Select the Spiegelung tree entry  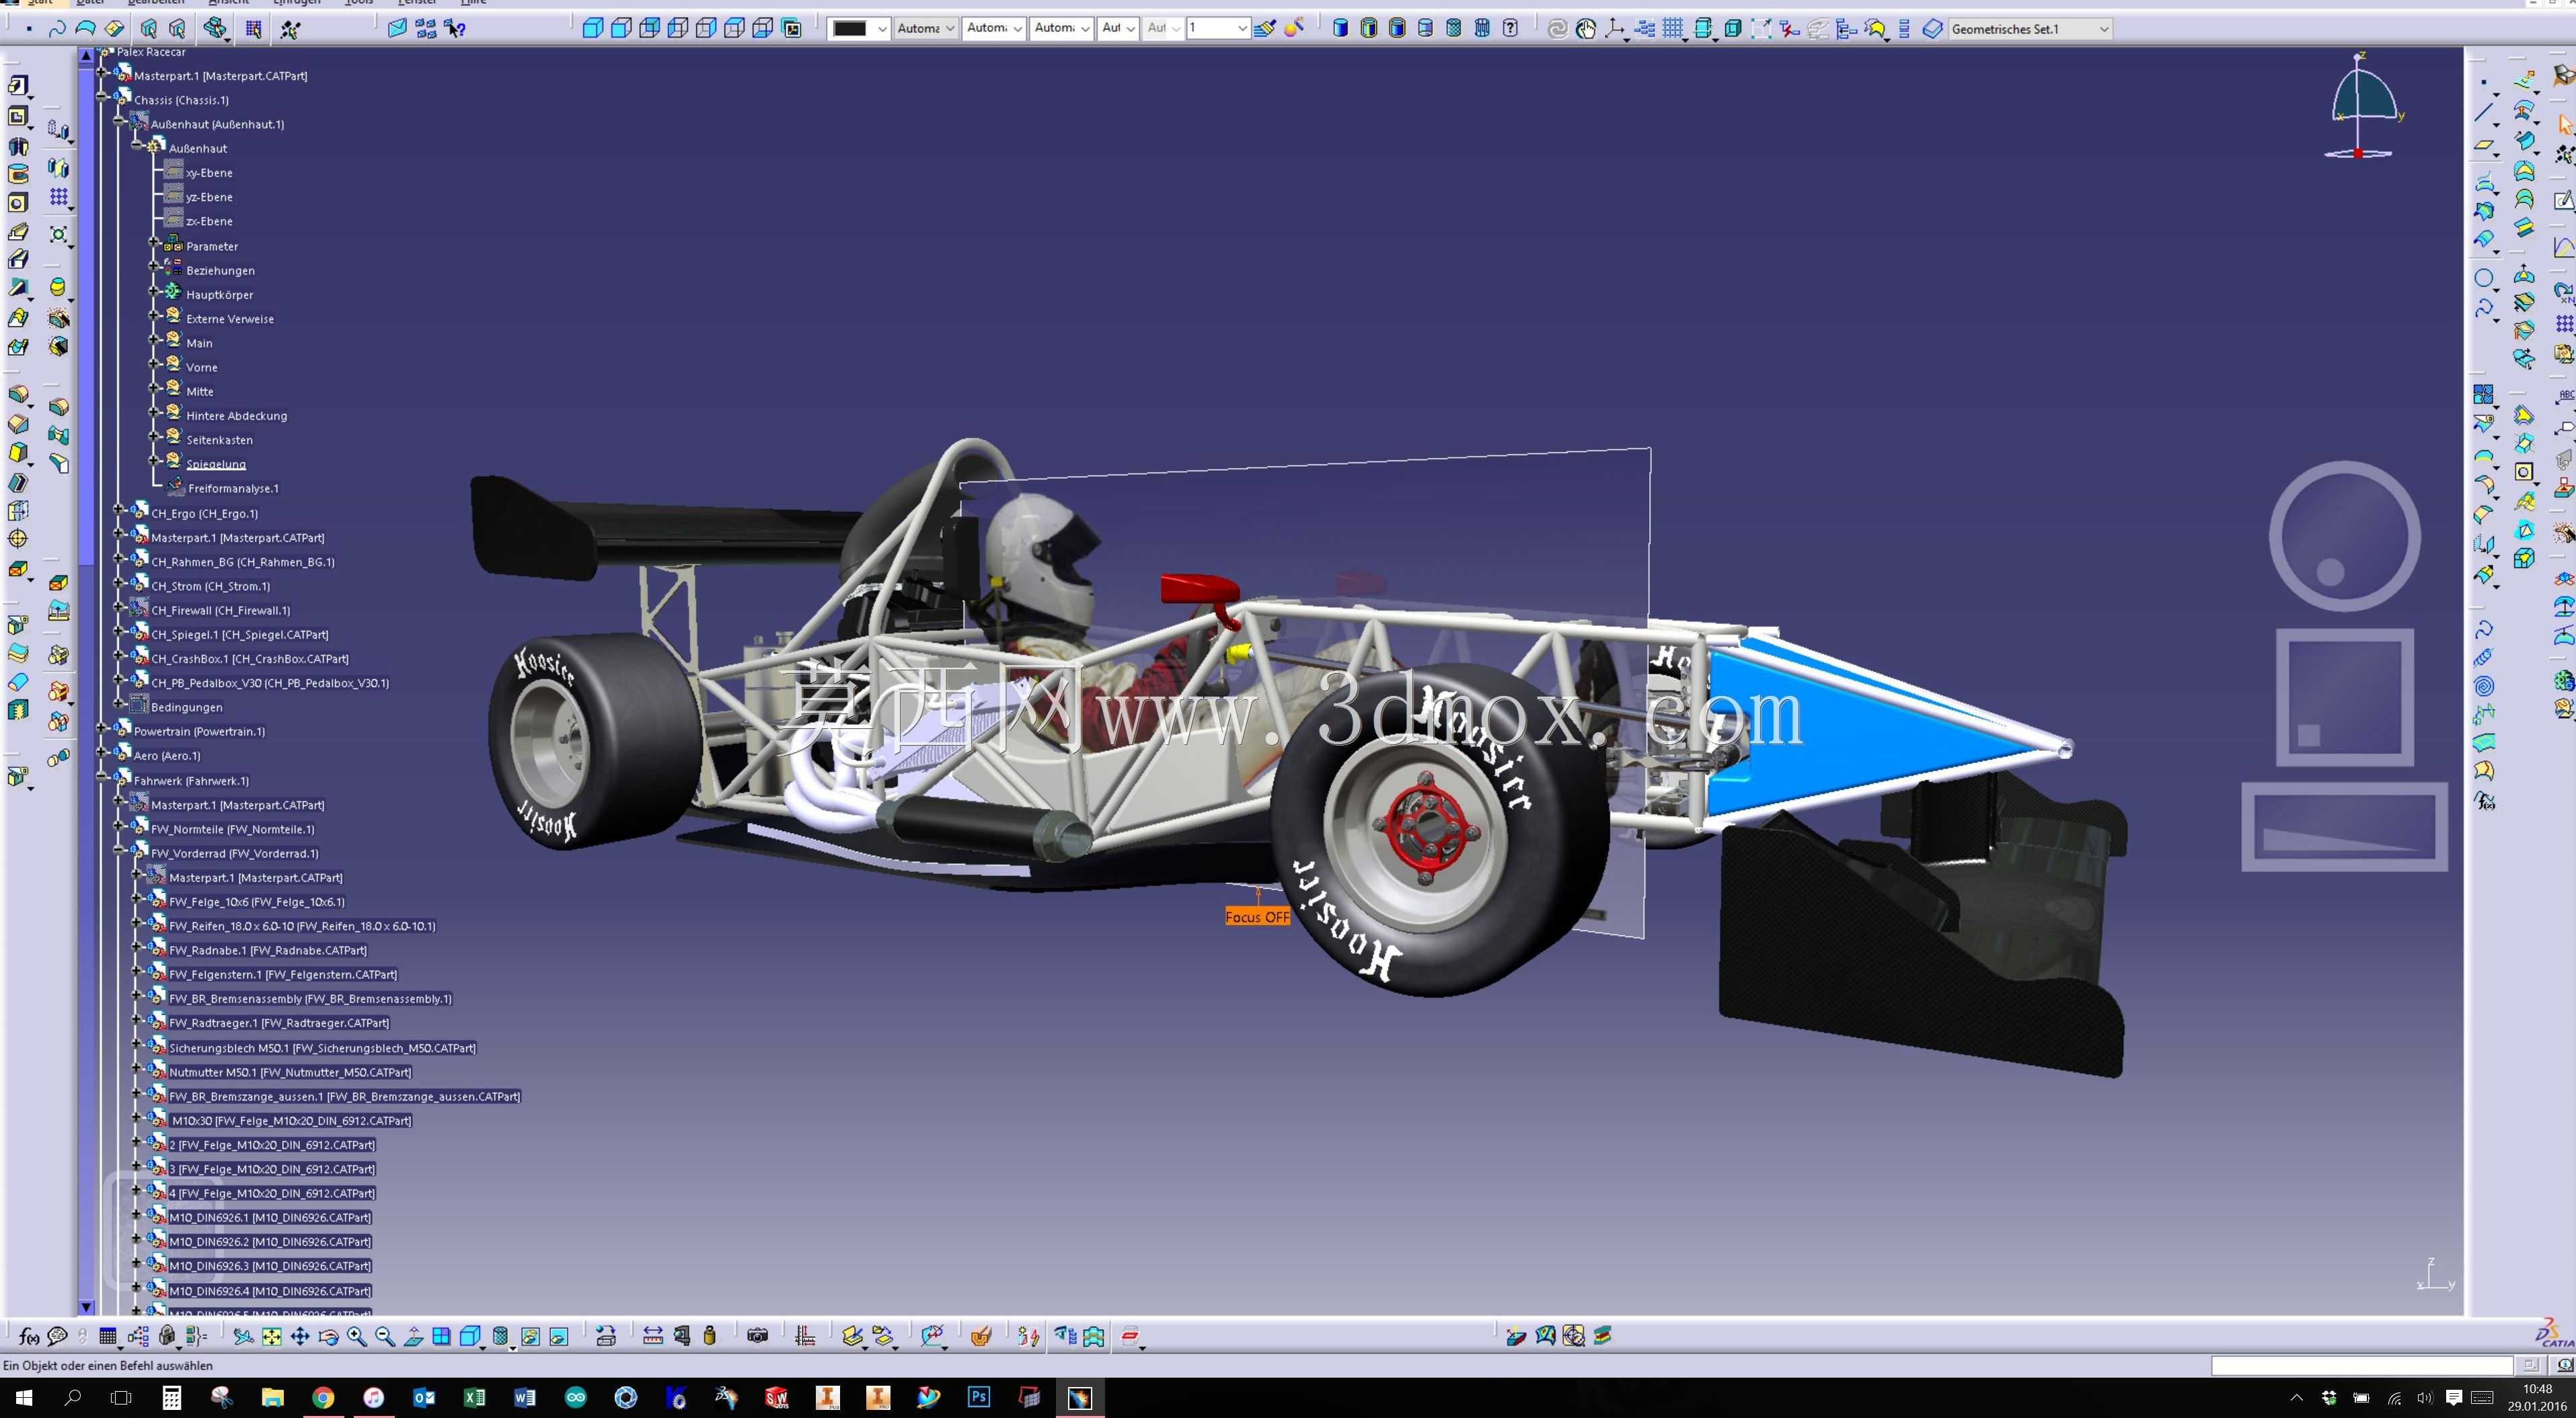(216, 464)
